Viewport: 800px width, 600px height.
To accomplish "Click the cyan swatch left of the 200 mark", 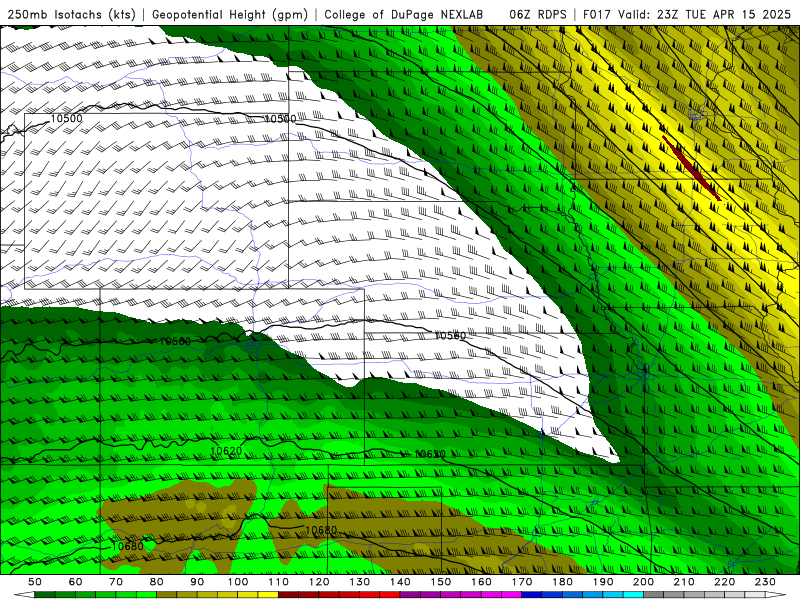I will [633, 595].
